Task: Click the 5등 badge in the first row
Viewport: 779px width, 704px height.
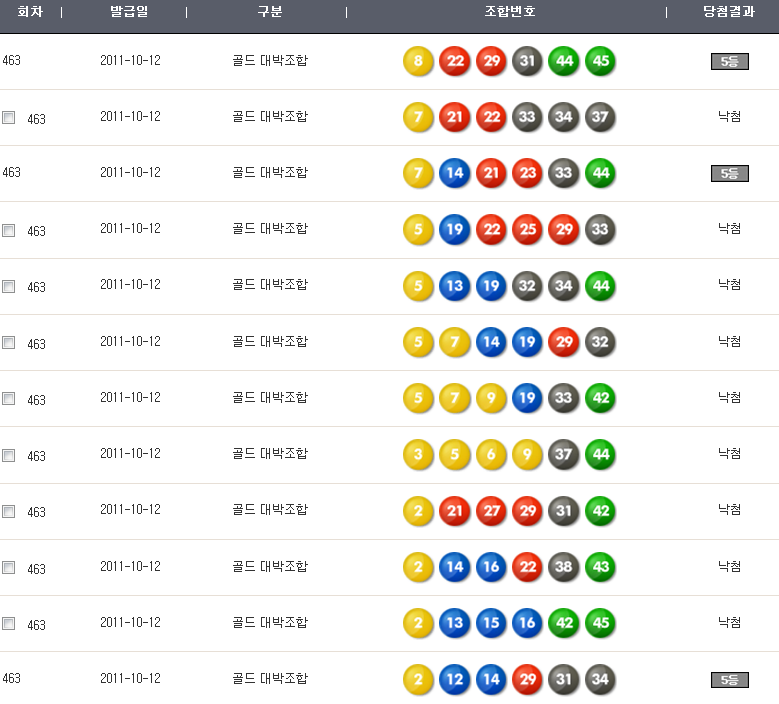Action: point(729,62)
